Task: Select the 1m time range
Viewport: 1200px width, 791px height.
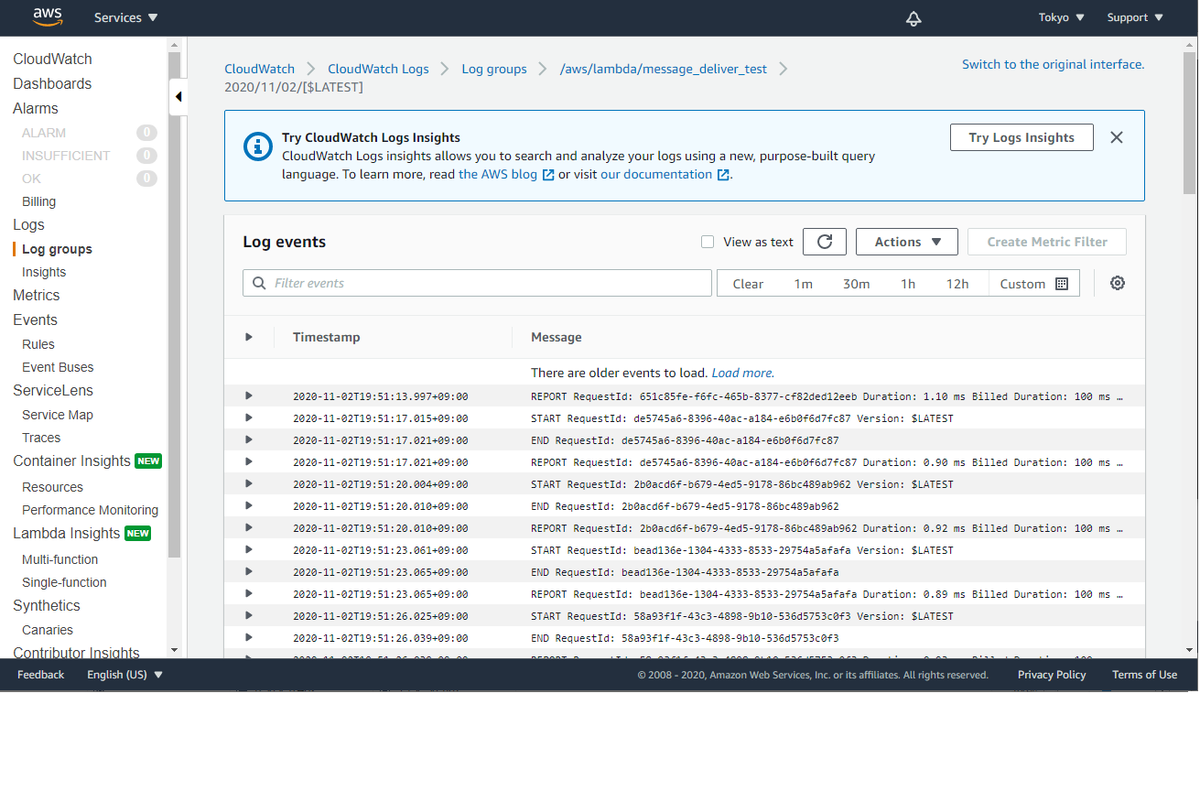Action: [803, 284]
